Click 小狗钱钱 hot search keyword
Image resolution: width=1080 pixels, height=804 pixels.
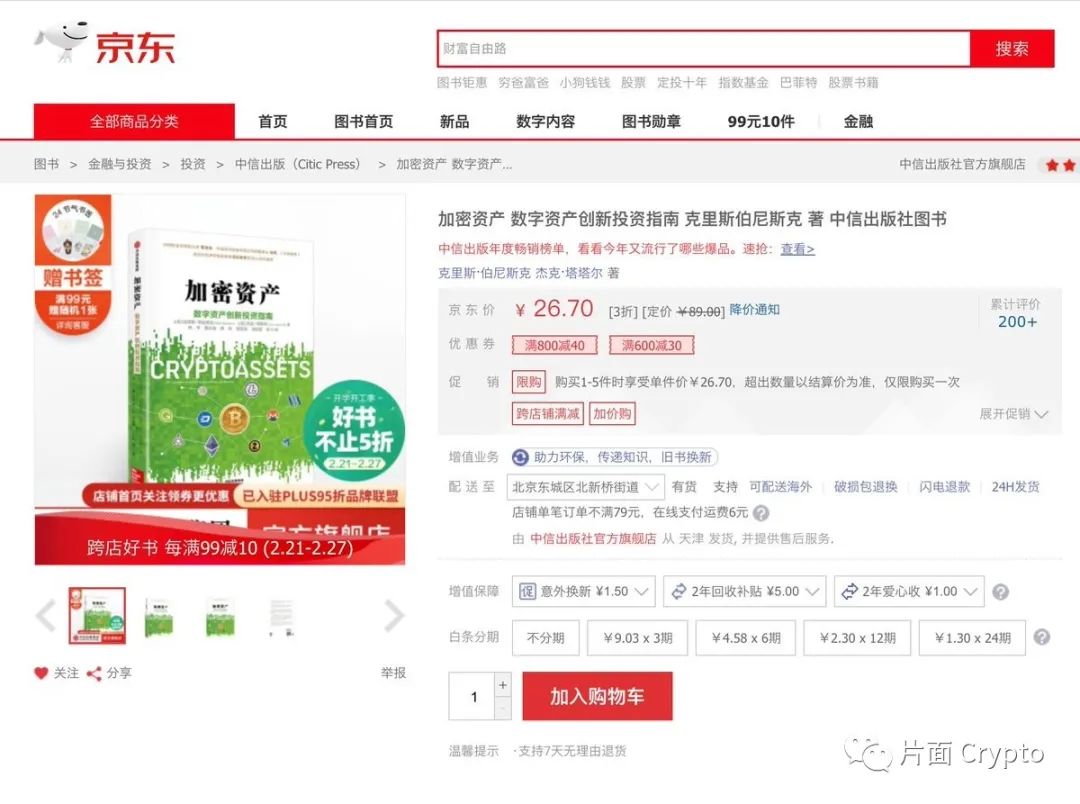coord(585,83)
